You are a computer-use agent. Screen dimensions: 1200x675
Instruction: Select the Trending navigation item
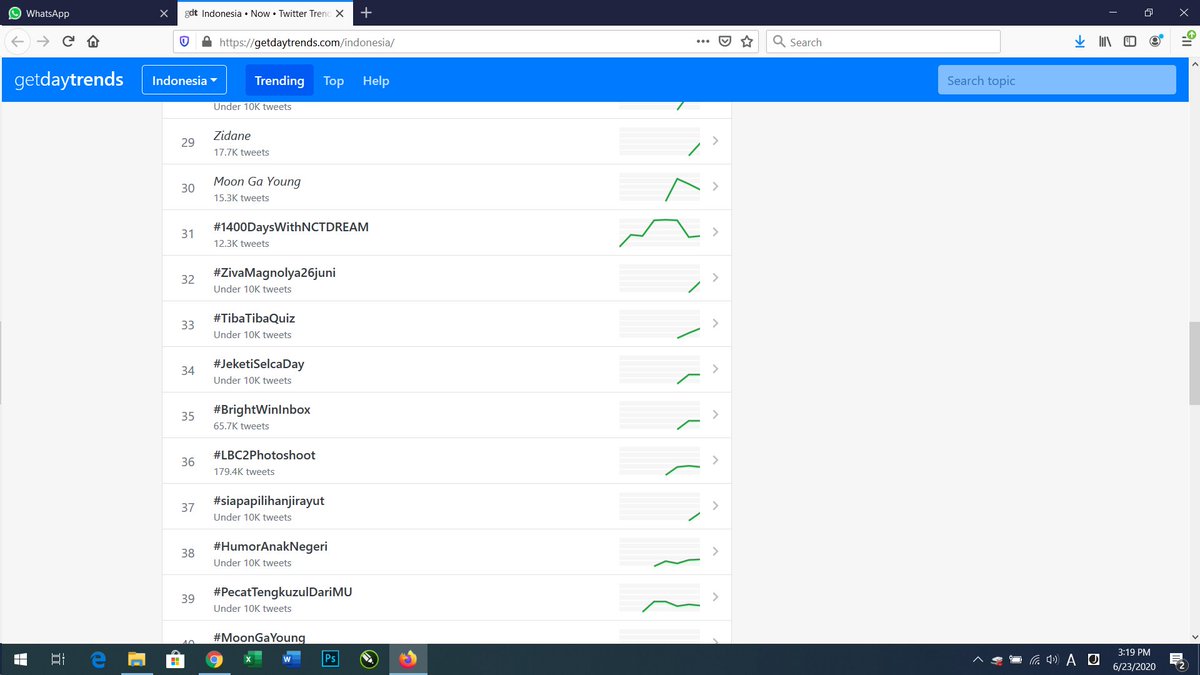coord(279,81)
